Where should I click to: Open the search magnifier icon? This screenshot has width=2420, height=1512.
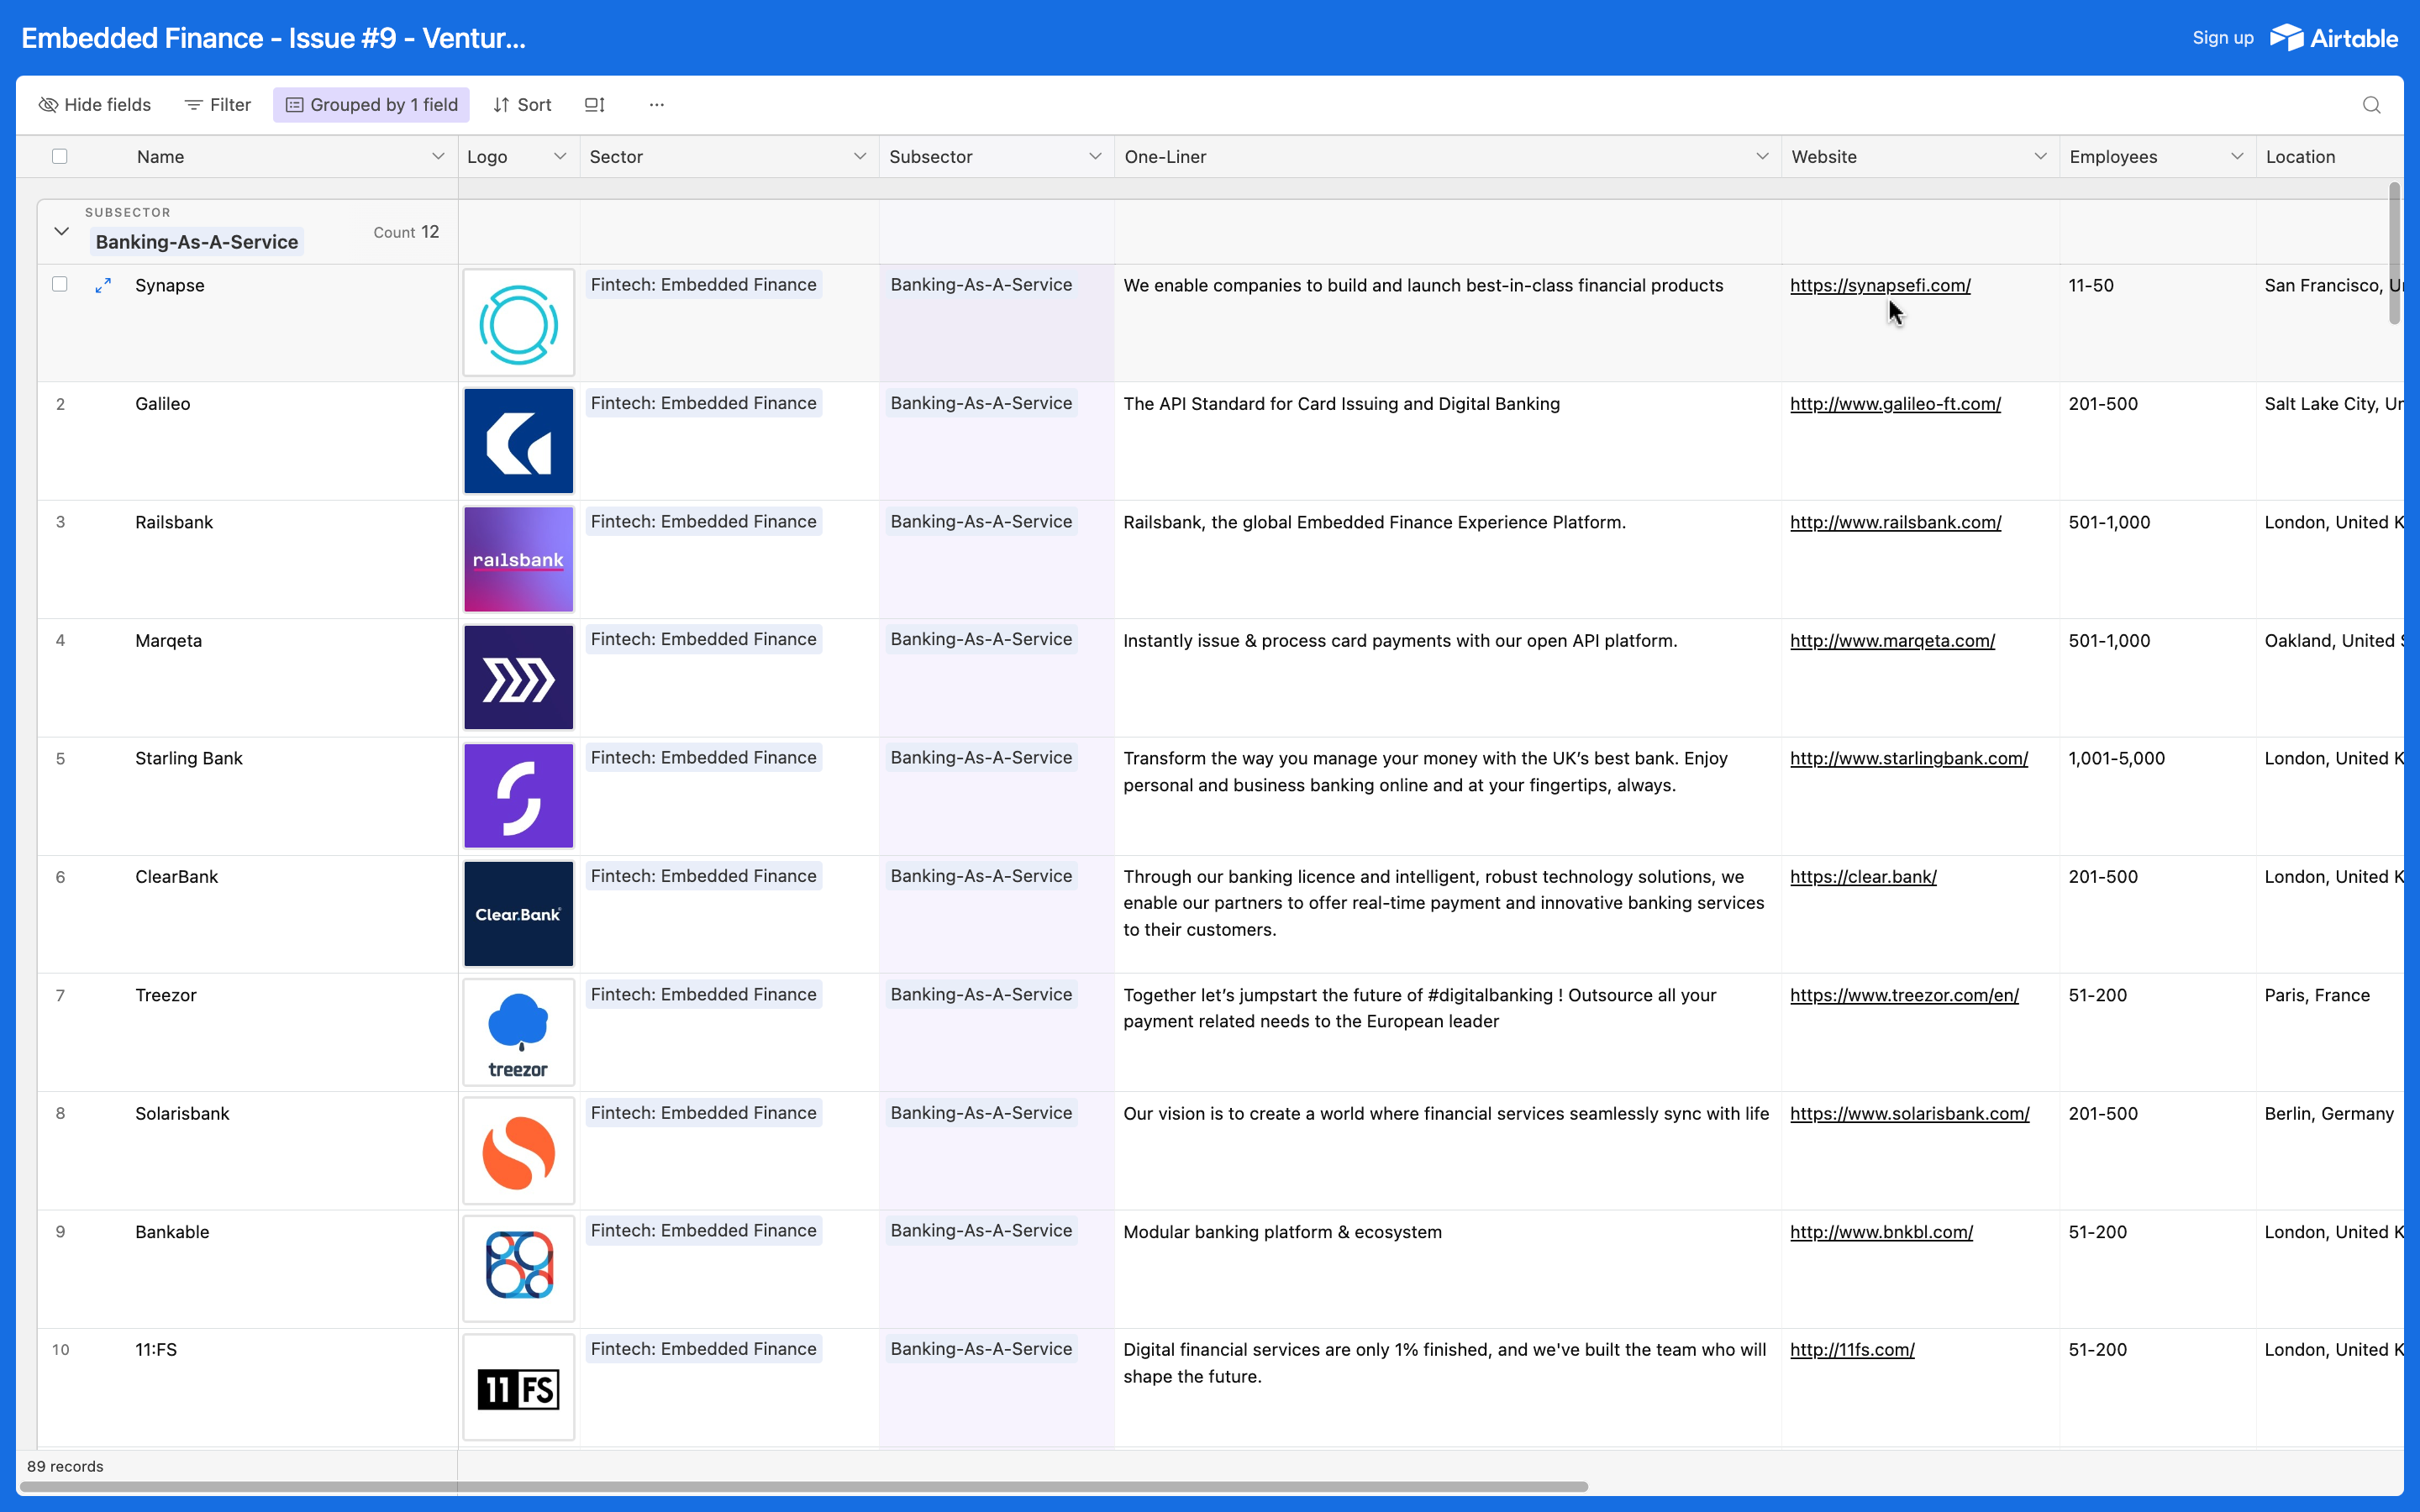click(2371, 105)
